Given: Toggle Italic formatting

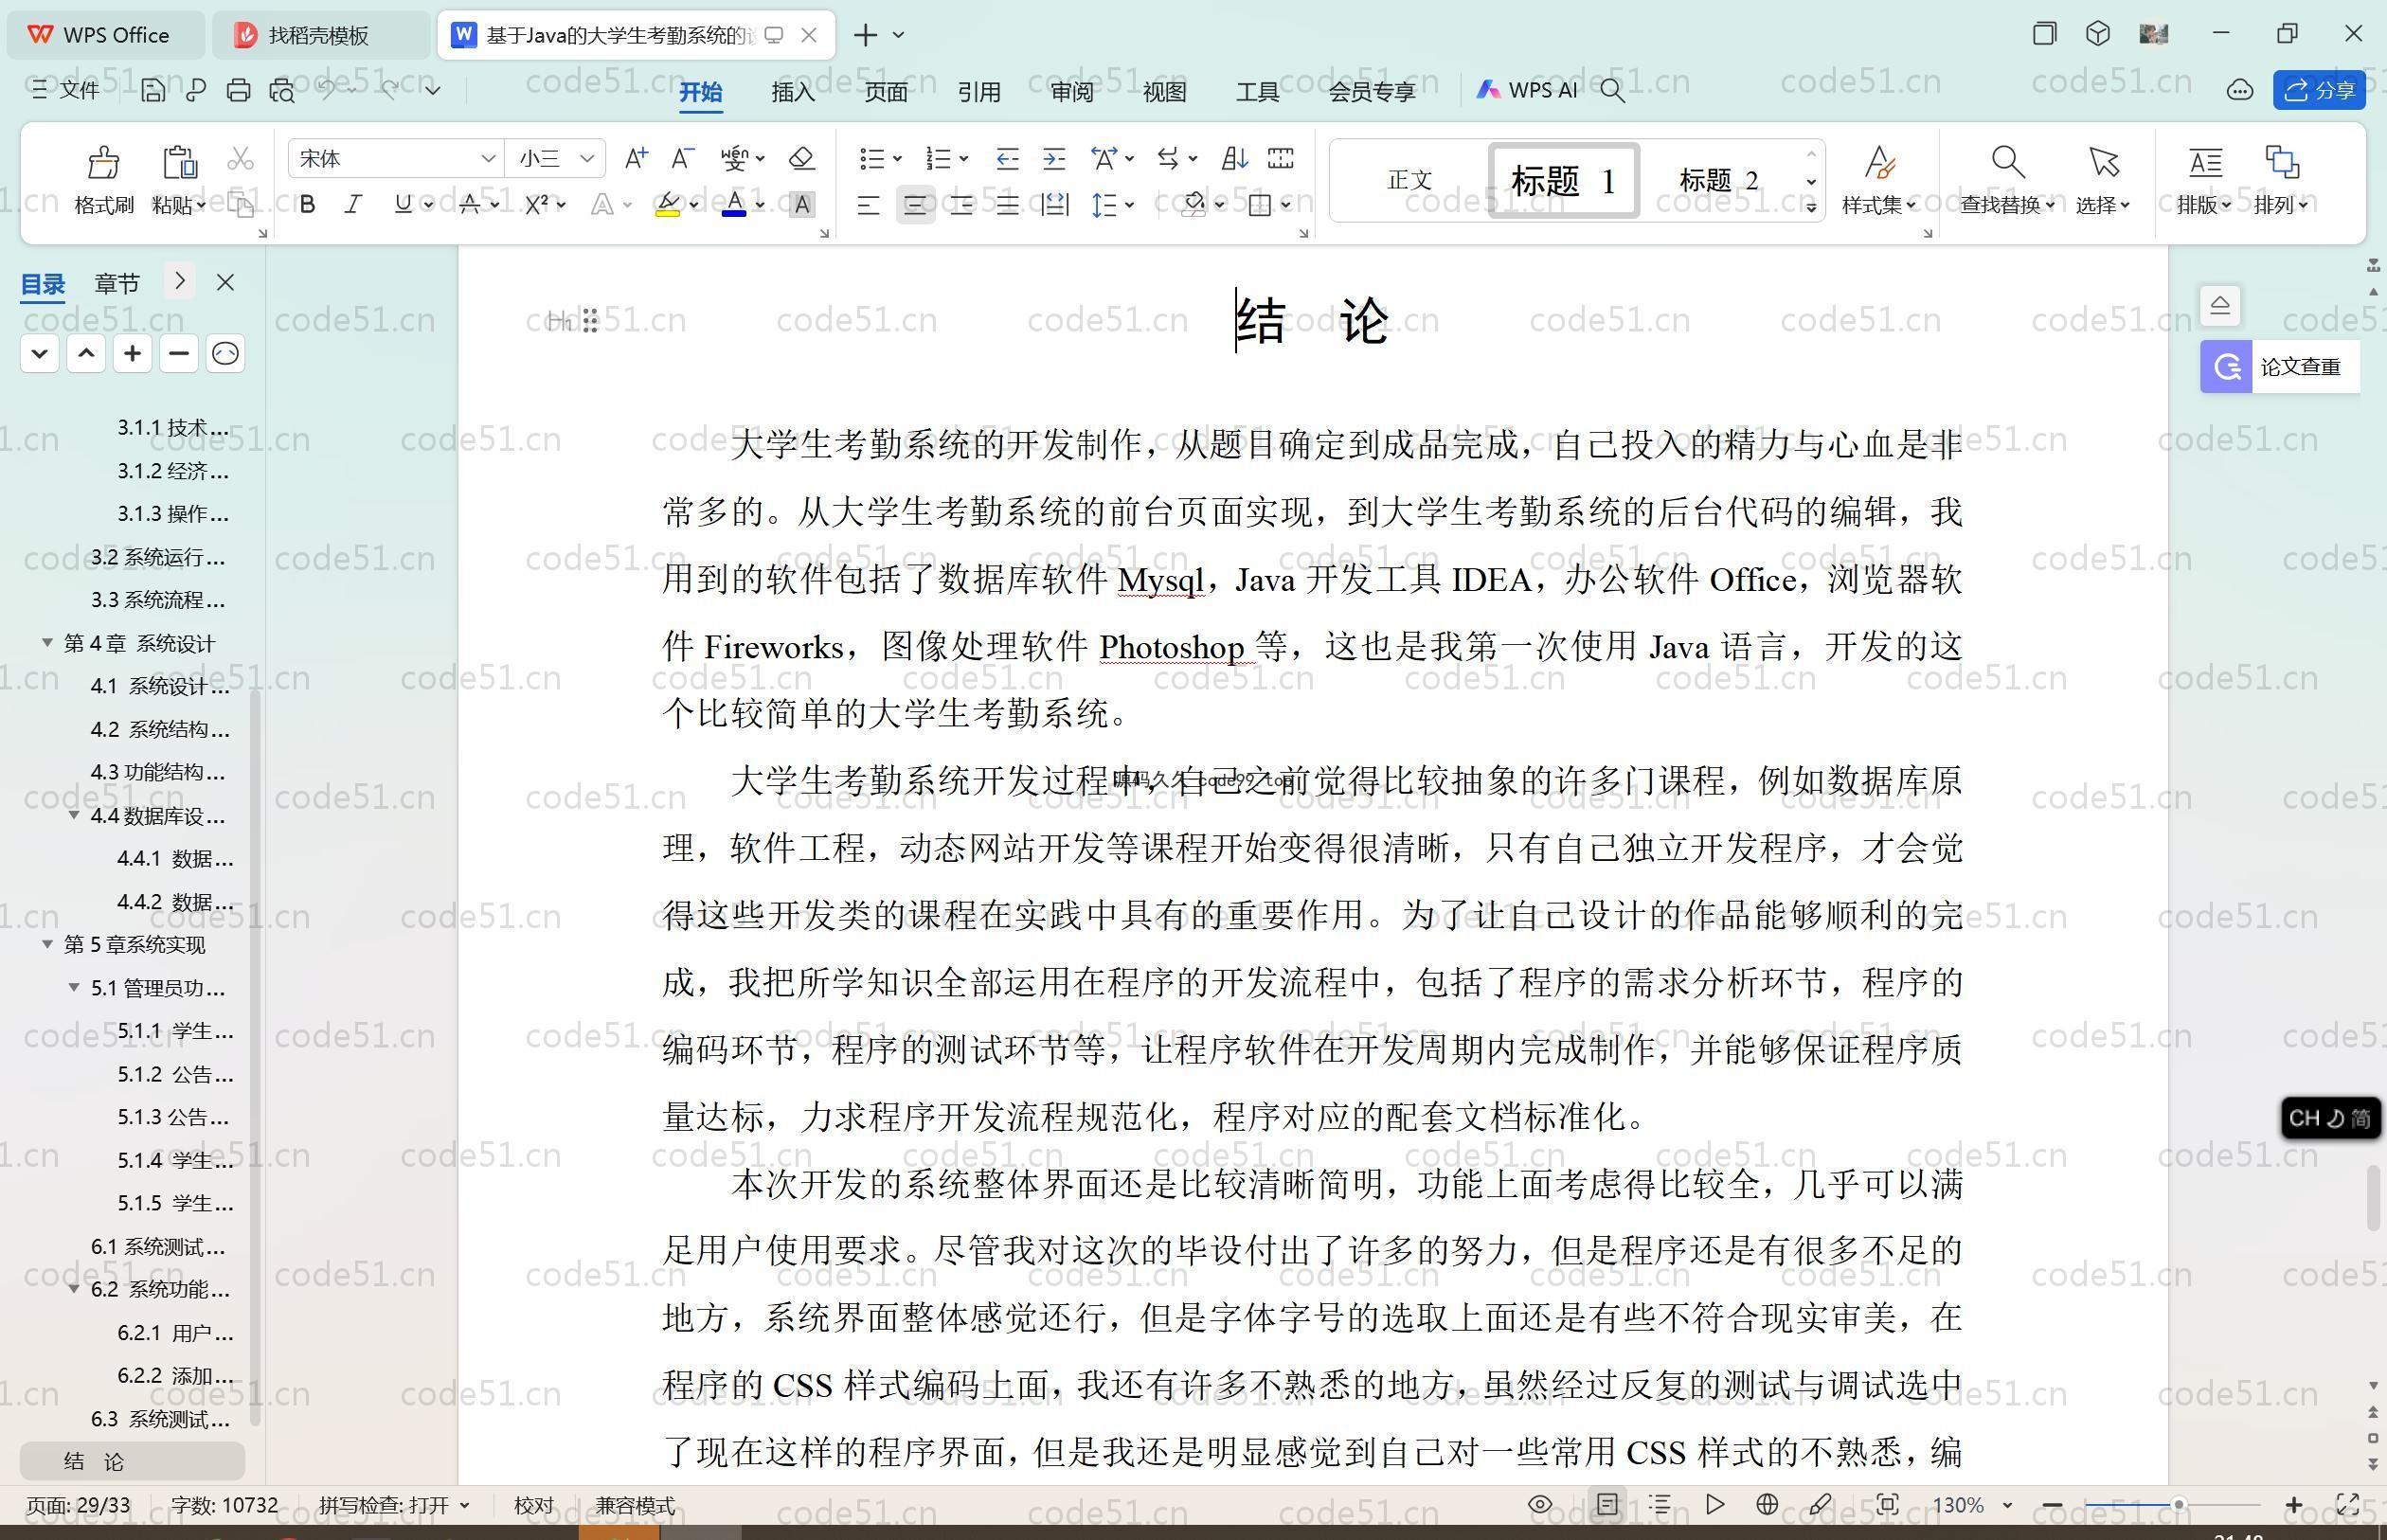Looking at the screenshot, I should click(x=353, y=205).
